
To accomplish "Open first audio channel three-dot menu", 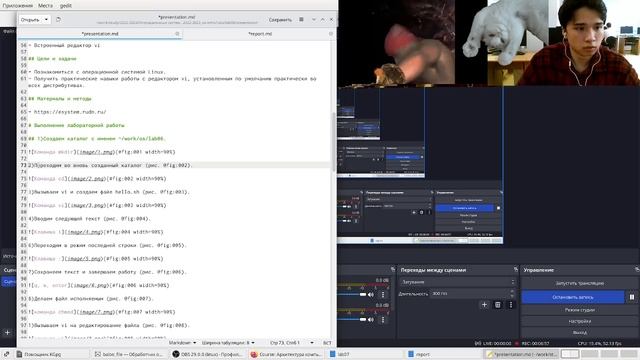I will 382,294.
